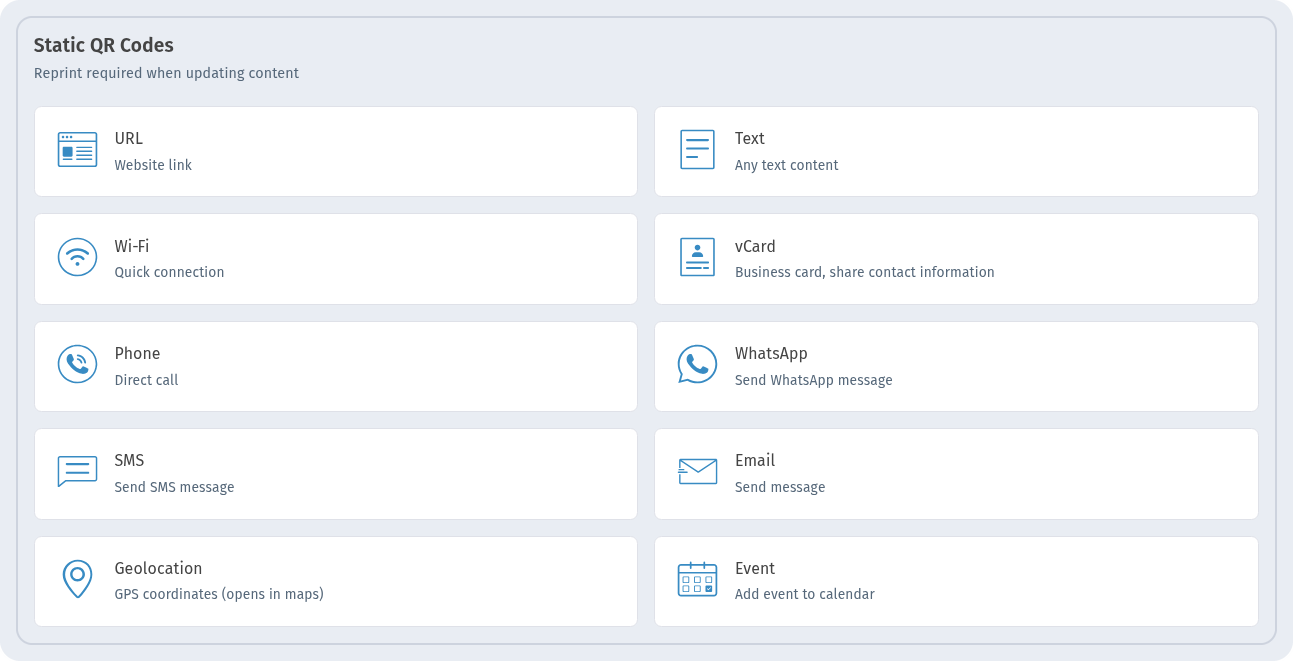Click 'GPS coordinates (opens in maps)' text

pos(219,594)
